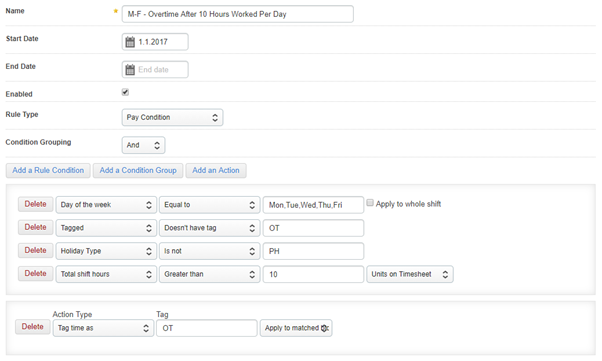Image resolution: width=602 pixels, height=361 pixels.
Task: Open the Total shift hours condition dropdown
Action: pos(106,274)
